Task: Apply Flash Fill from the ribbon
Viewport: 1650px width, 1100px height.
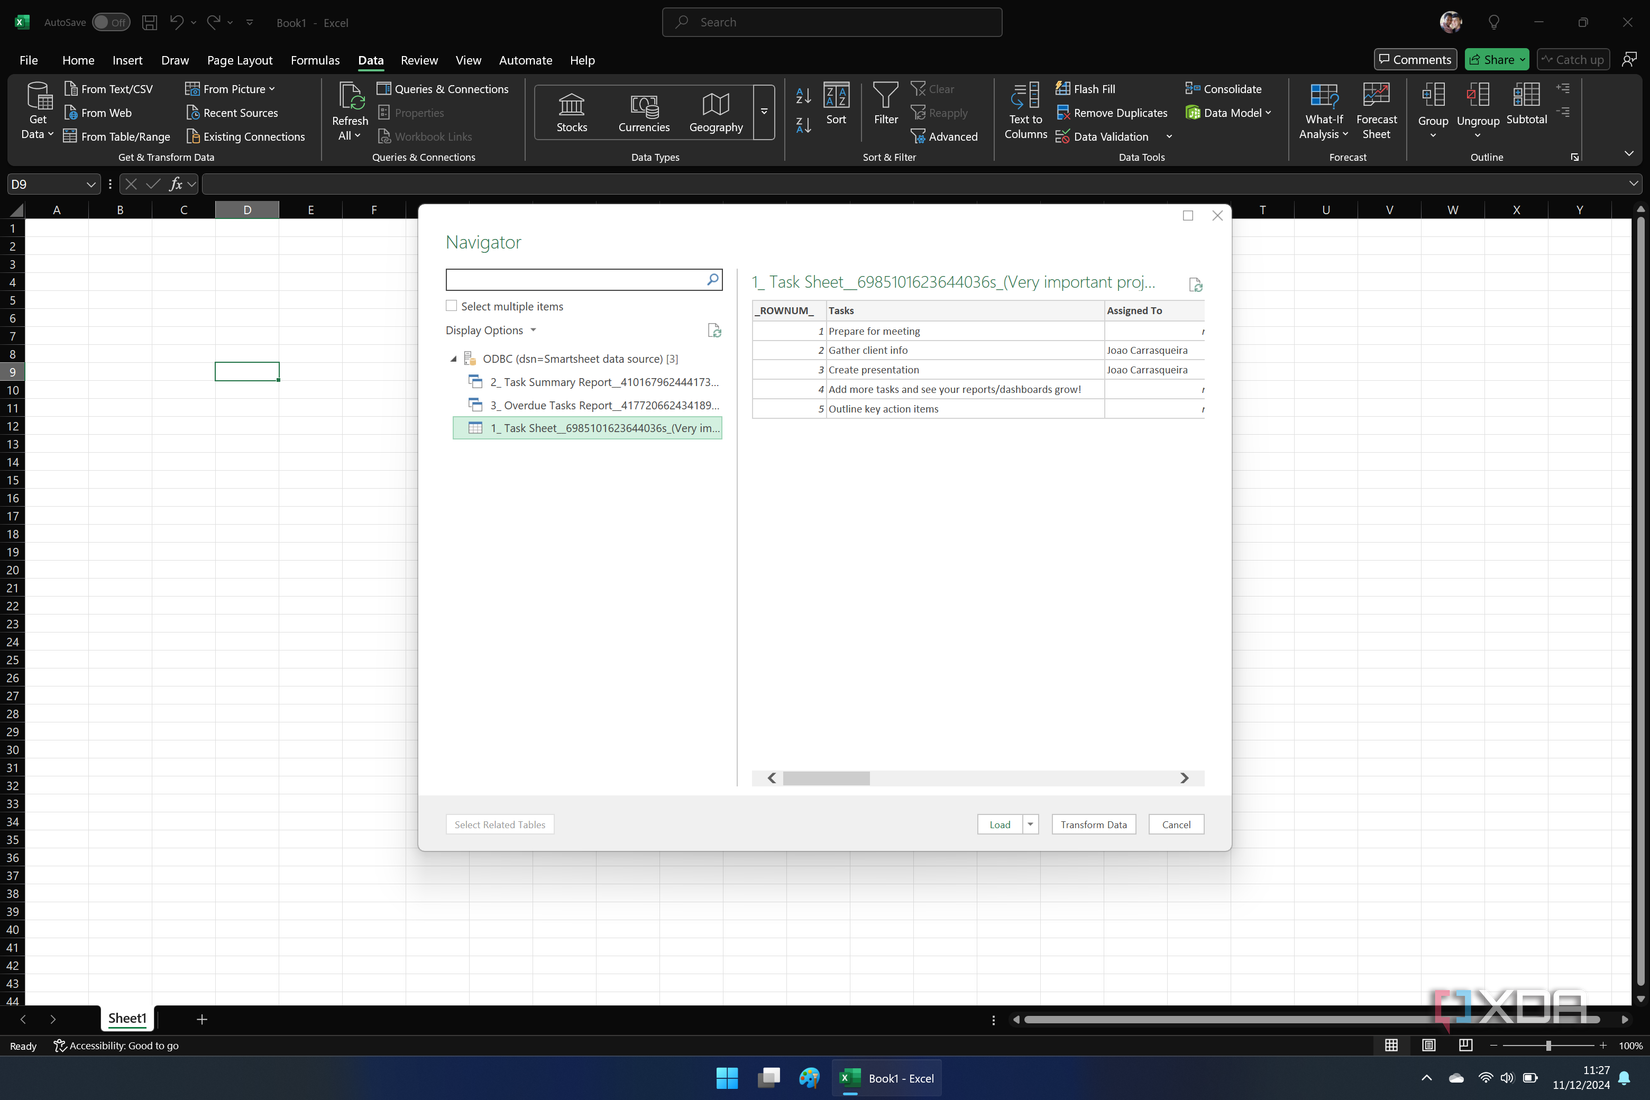Action: coord(1087,88)
